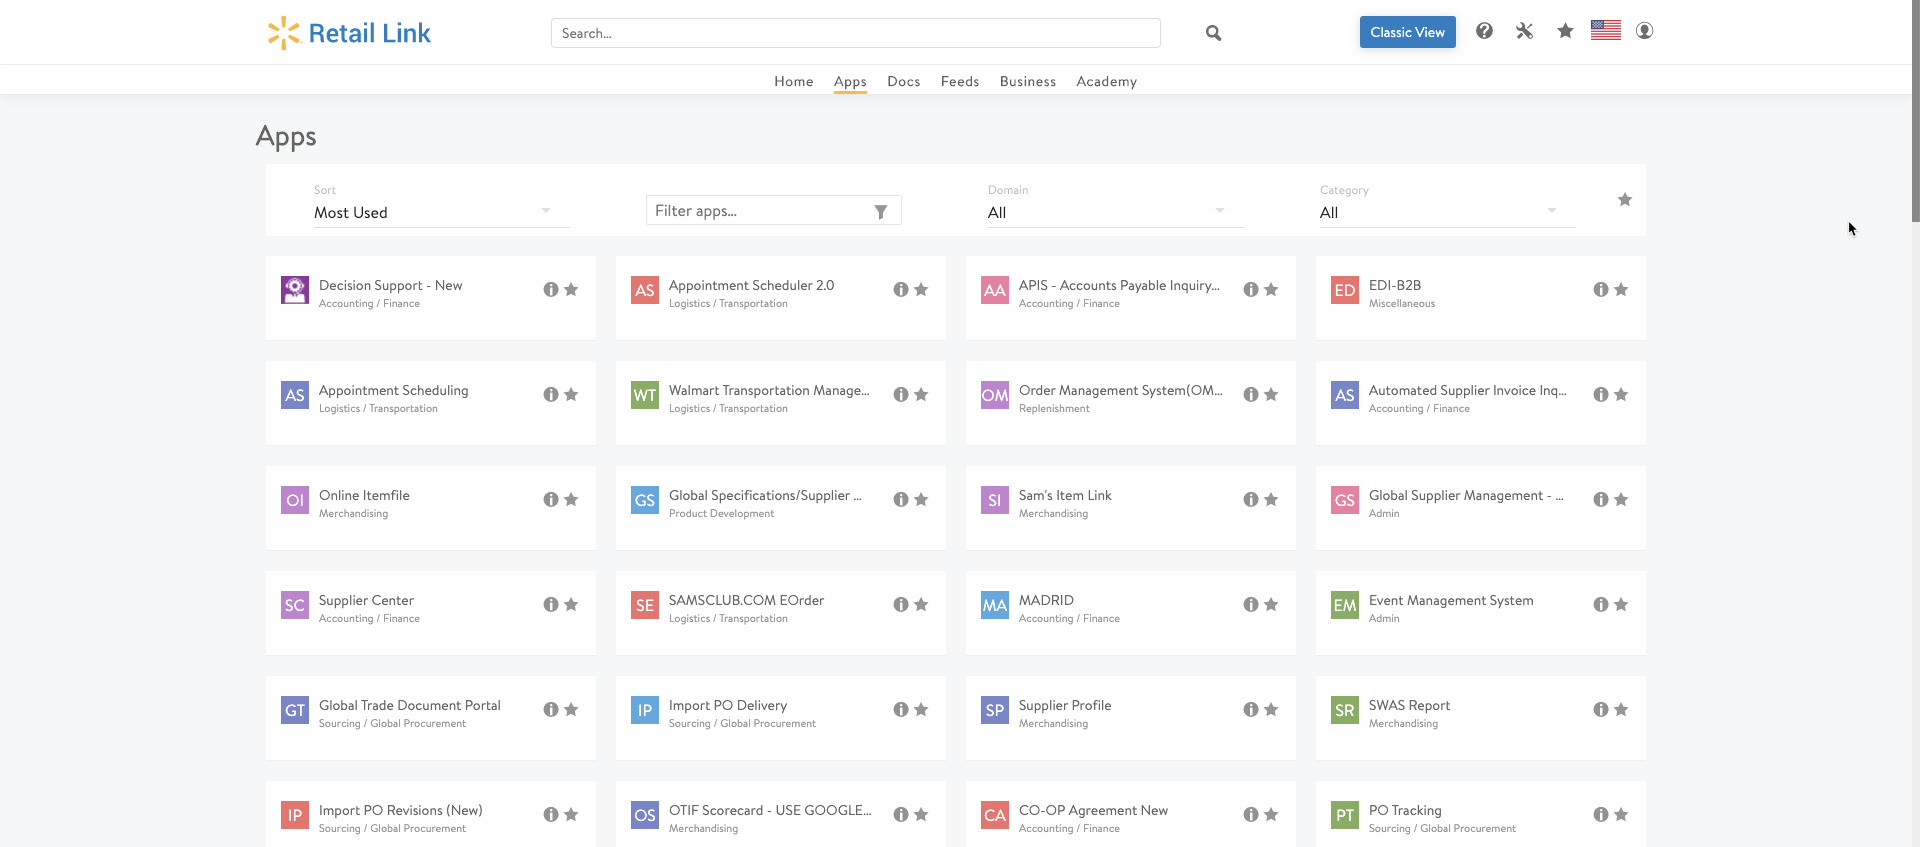Viewport: 1920px width, 847px height.
Task: Favorite APIS - Accounts Payable Inquiry app
Action: click(1271, 289)
